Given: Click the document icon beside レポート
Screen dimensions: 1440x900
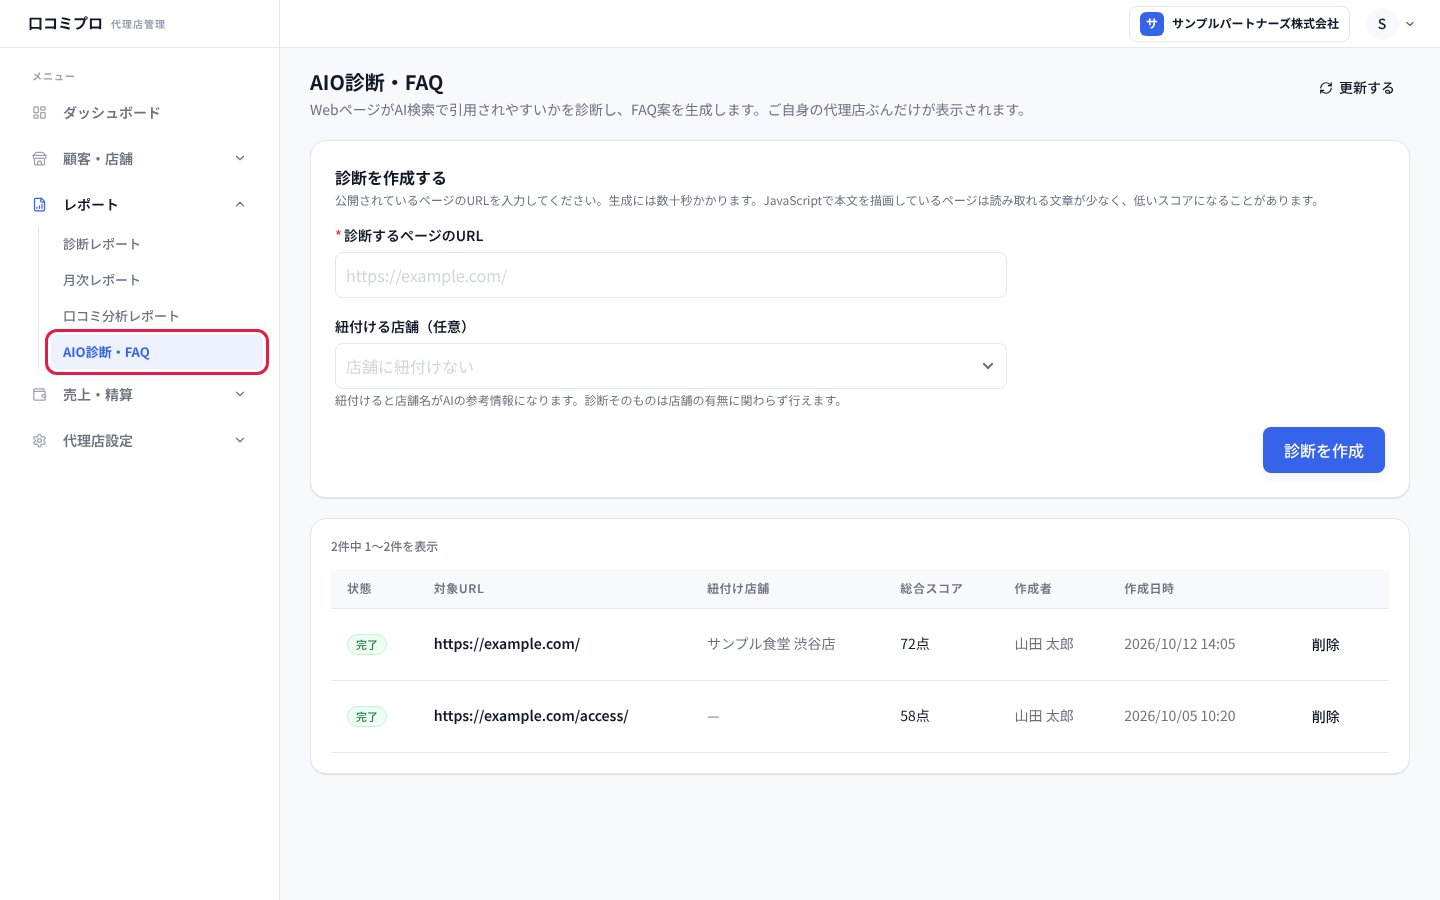Looking at the screenshot, I should tap(40, 205).
